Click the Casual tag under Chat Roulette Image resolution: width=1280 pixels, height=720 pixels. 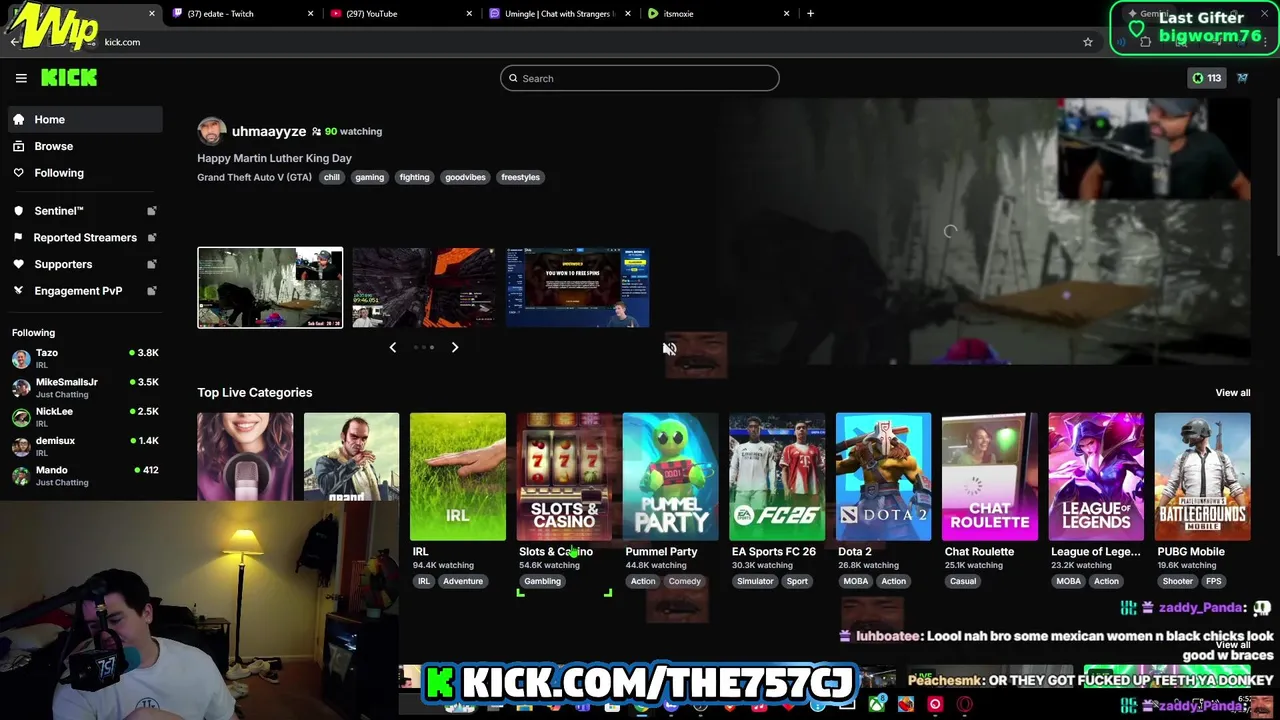(963, 581)
